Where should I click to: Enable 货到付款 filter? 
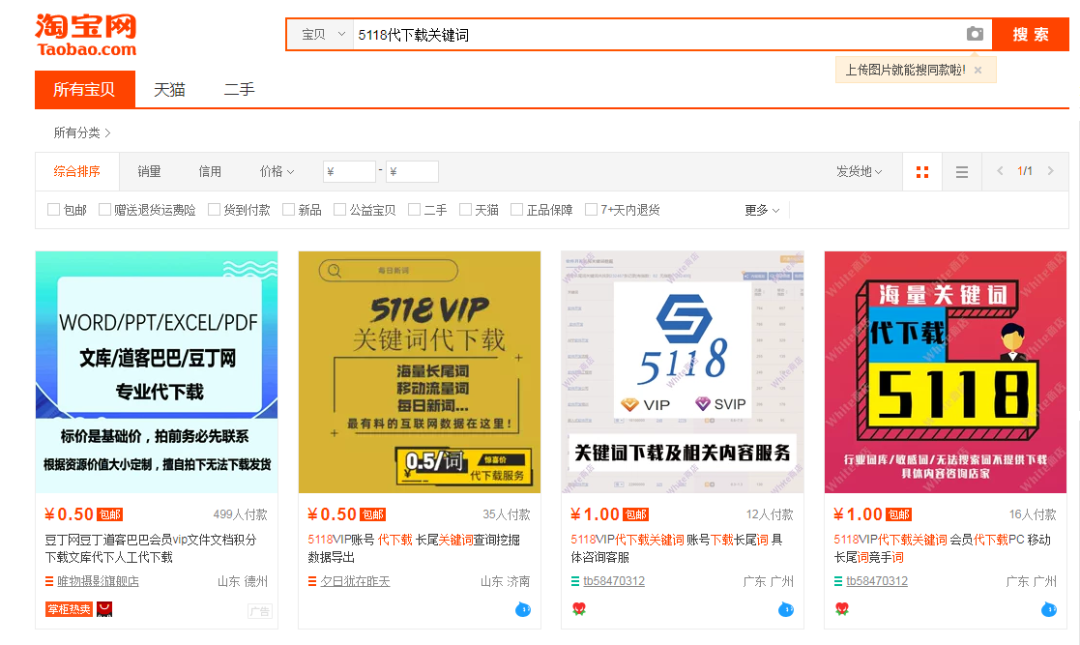tap(214, 209)
